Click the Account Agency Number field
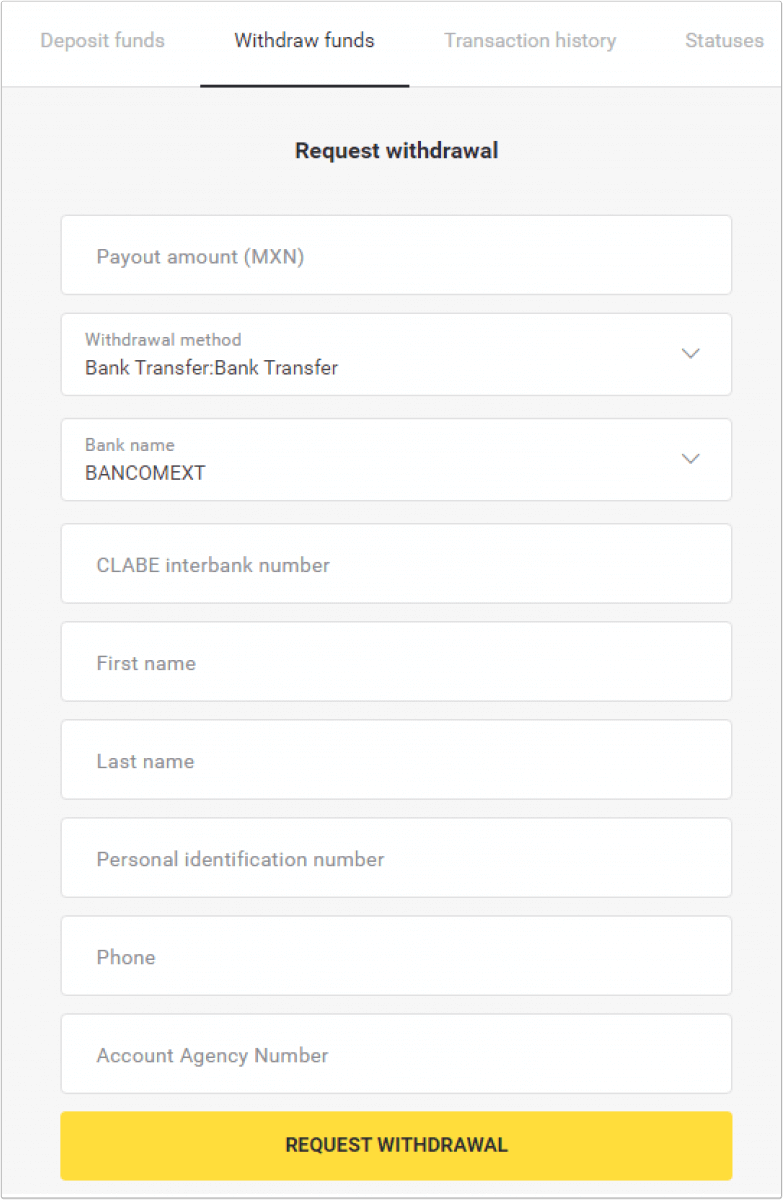Screen dimensions: 783x1200 pyautogui.click(x=396, y=1053)
